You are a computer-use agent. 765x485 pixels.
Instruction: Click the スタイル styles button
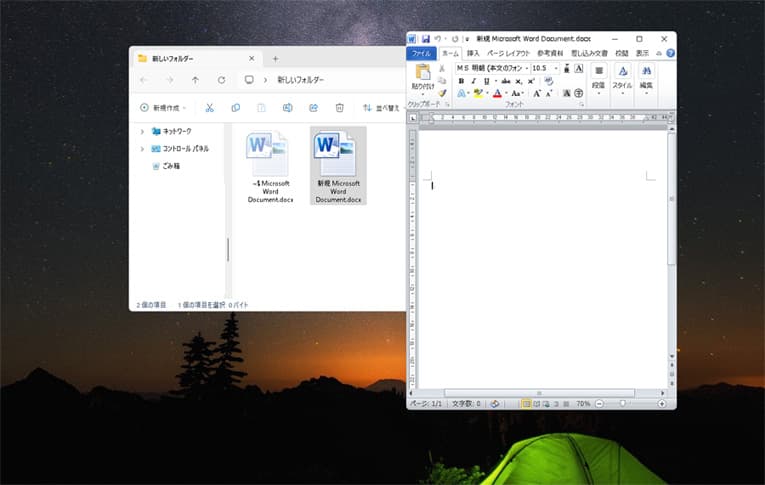point(622,77)
